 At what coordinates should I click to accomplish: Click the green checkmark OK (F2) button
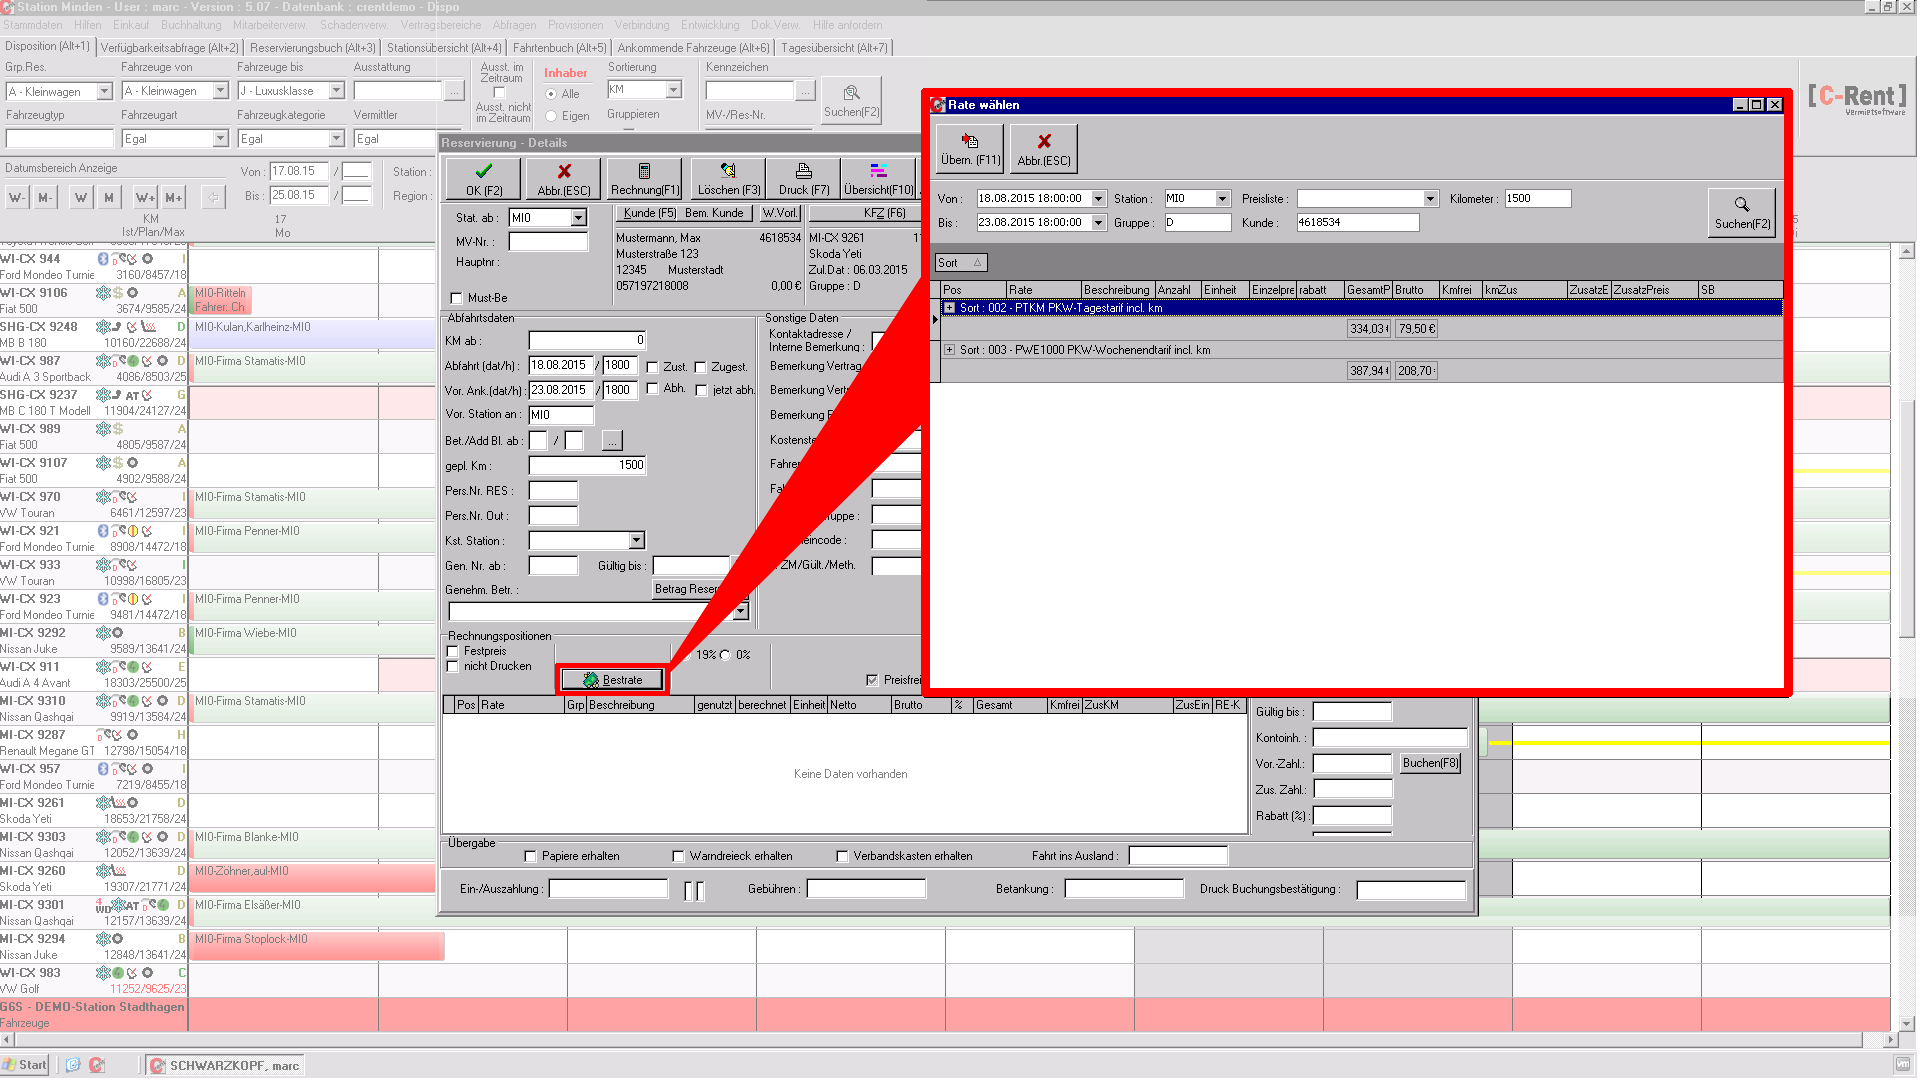(x=482, y=178)
